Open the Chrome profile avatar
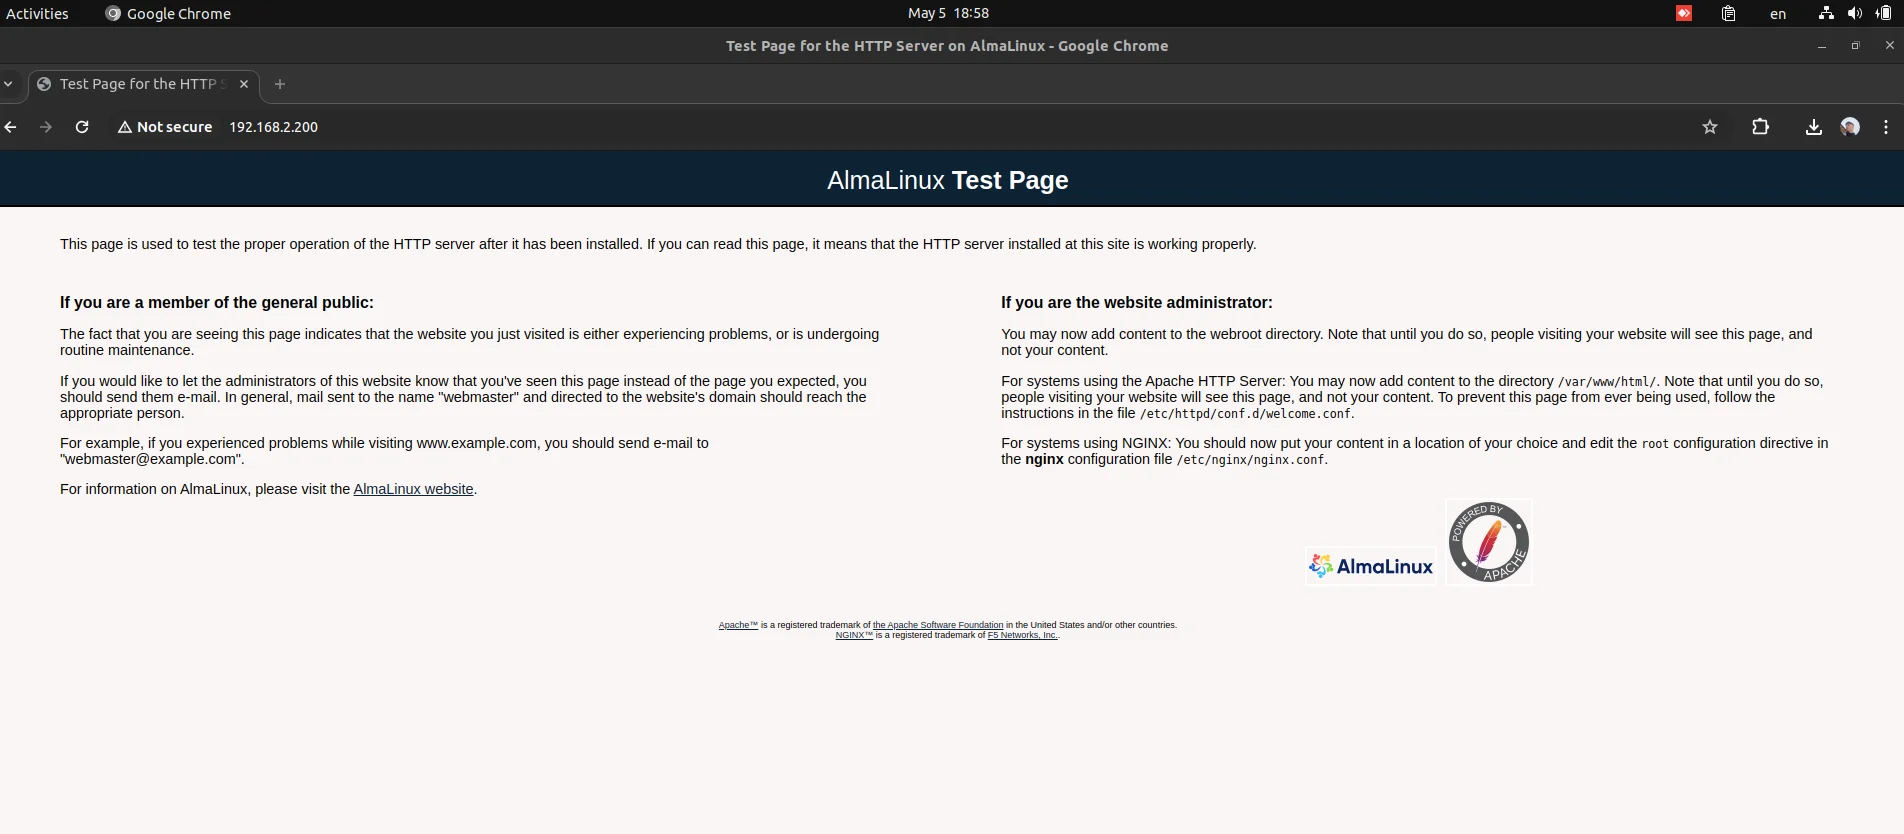The height and width of the screenshot is (834, 1904). point(1850,127)
